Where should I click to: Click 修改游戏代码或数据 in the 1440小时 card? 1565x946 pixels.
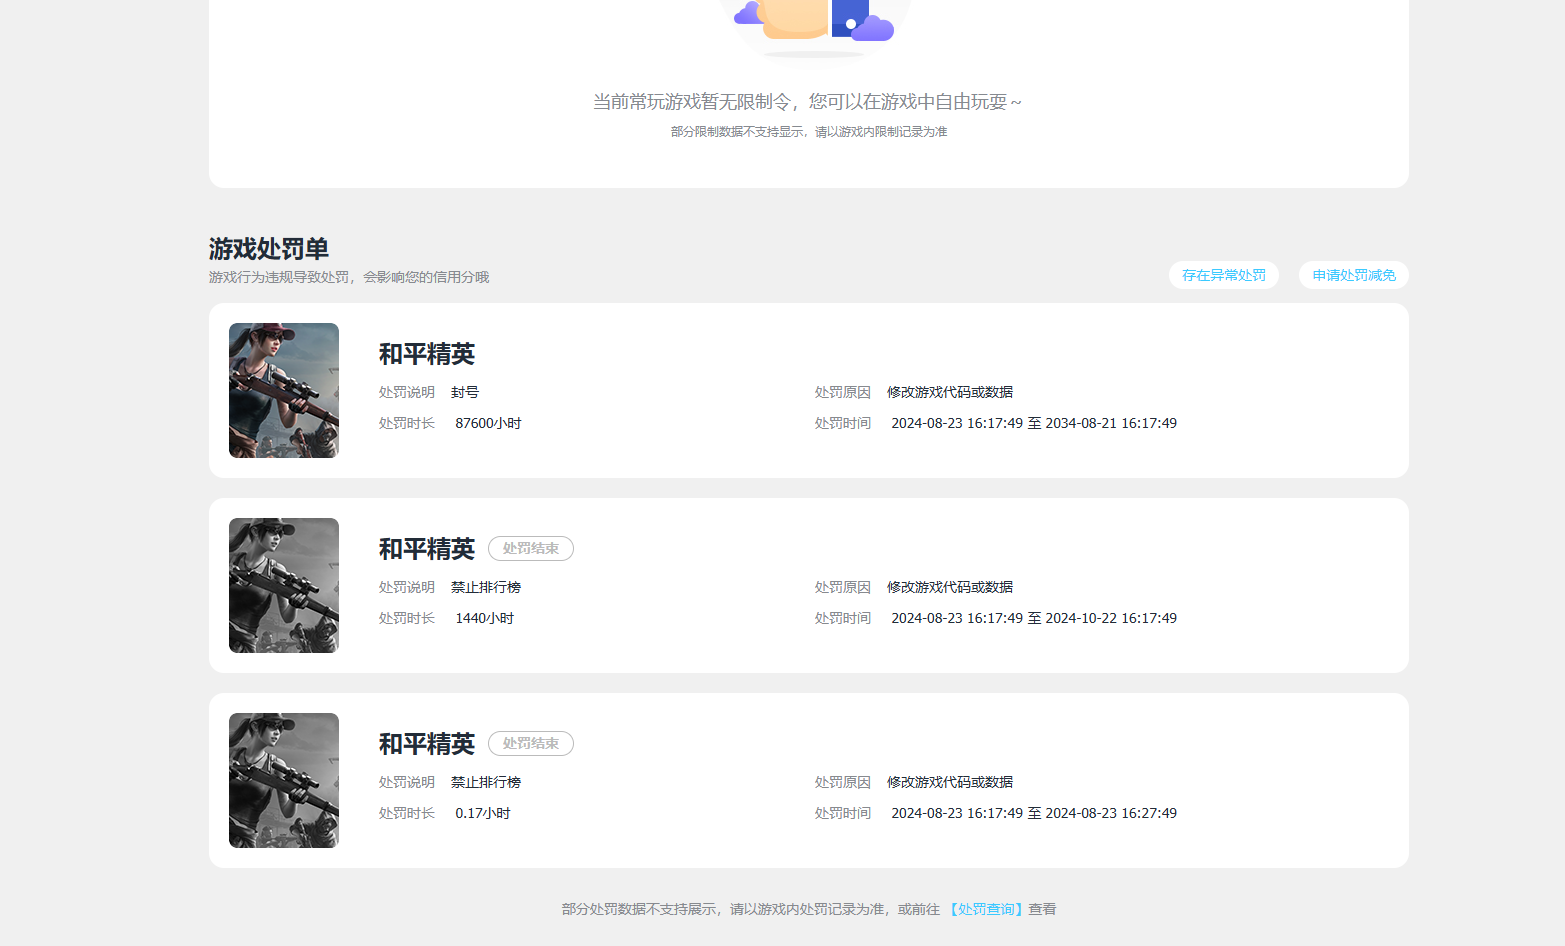(x=950, y=587)
